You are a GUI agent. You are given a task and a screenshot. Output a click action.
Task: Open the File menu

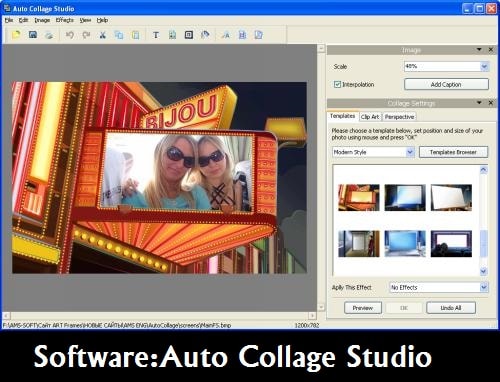[x=9, y=20]
